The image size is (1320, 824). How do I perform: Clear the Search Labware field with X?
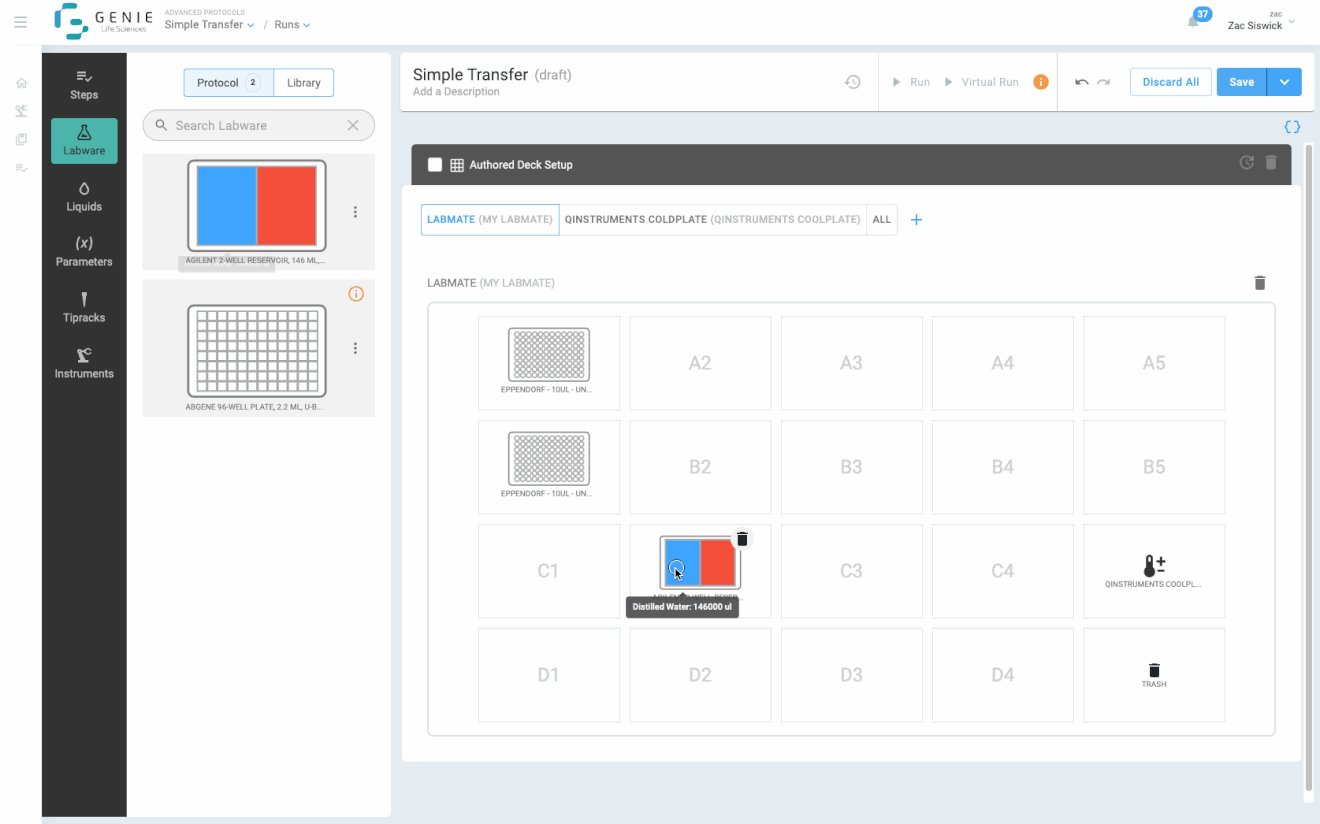(353, 125)
